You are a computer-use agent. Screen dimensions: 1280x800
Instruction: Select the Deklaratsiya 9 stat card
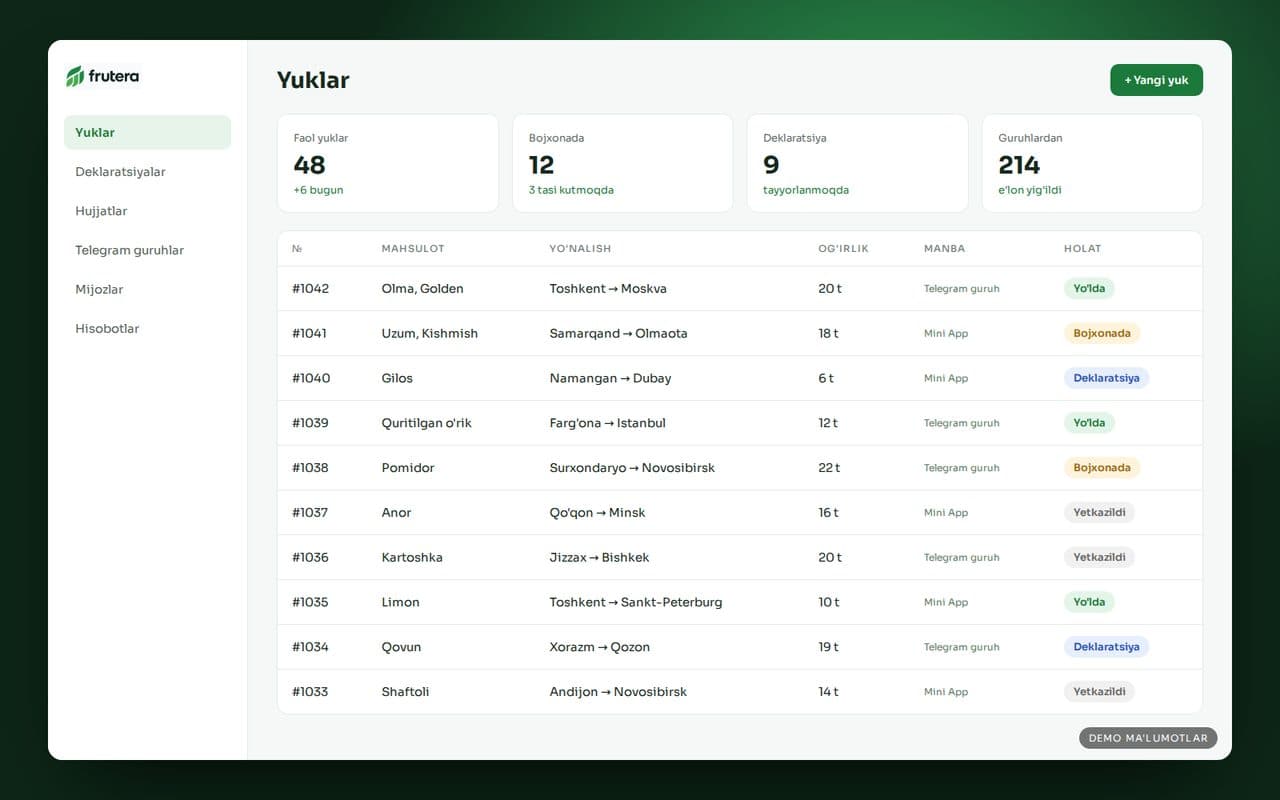tap(858, 163)
